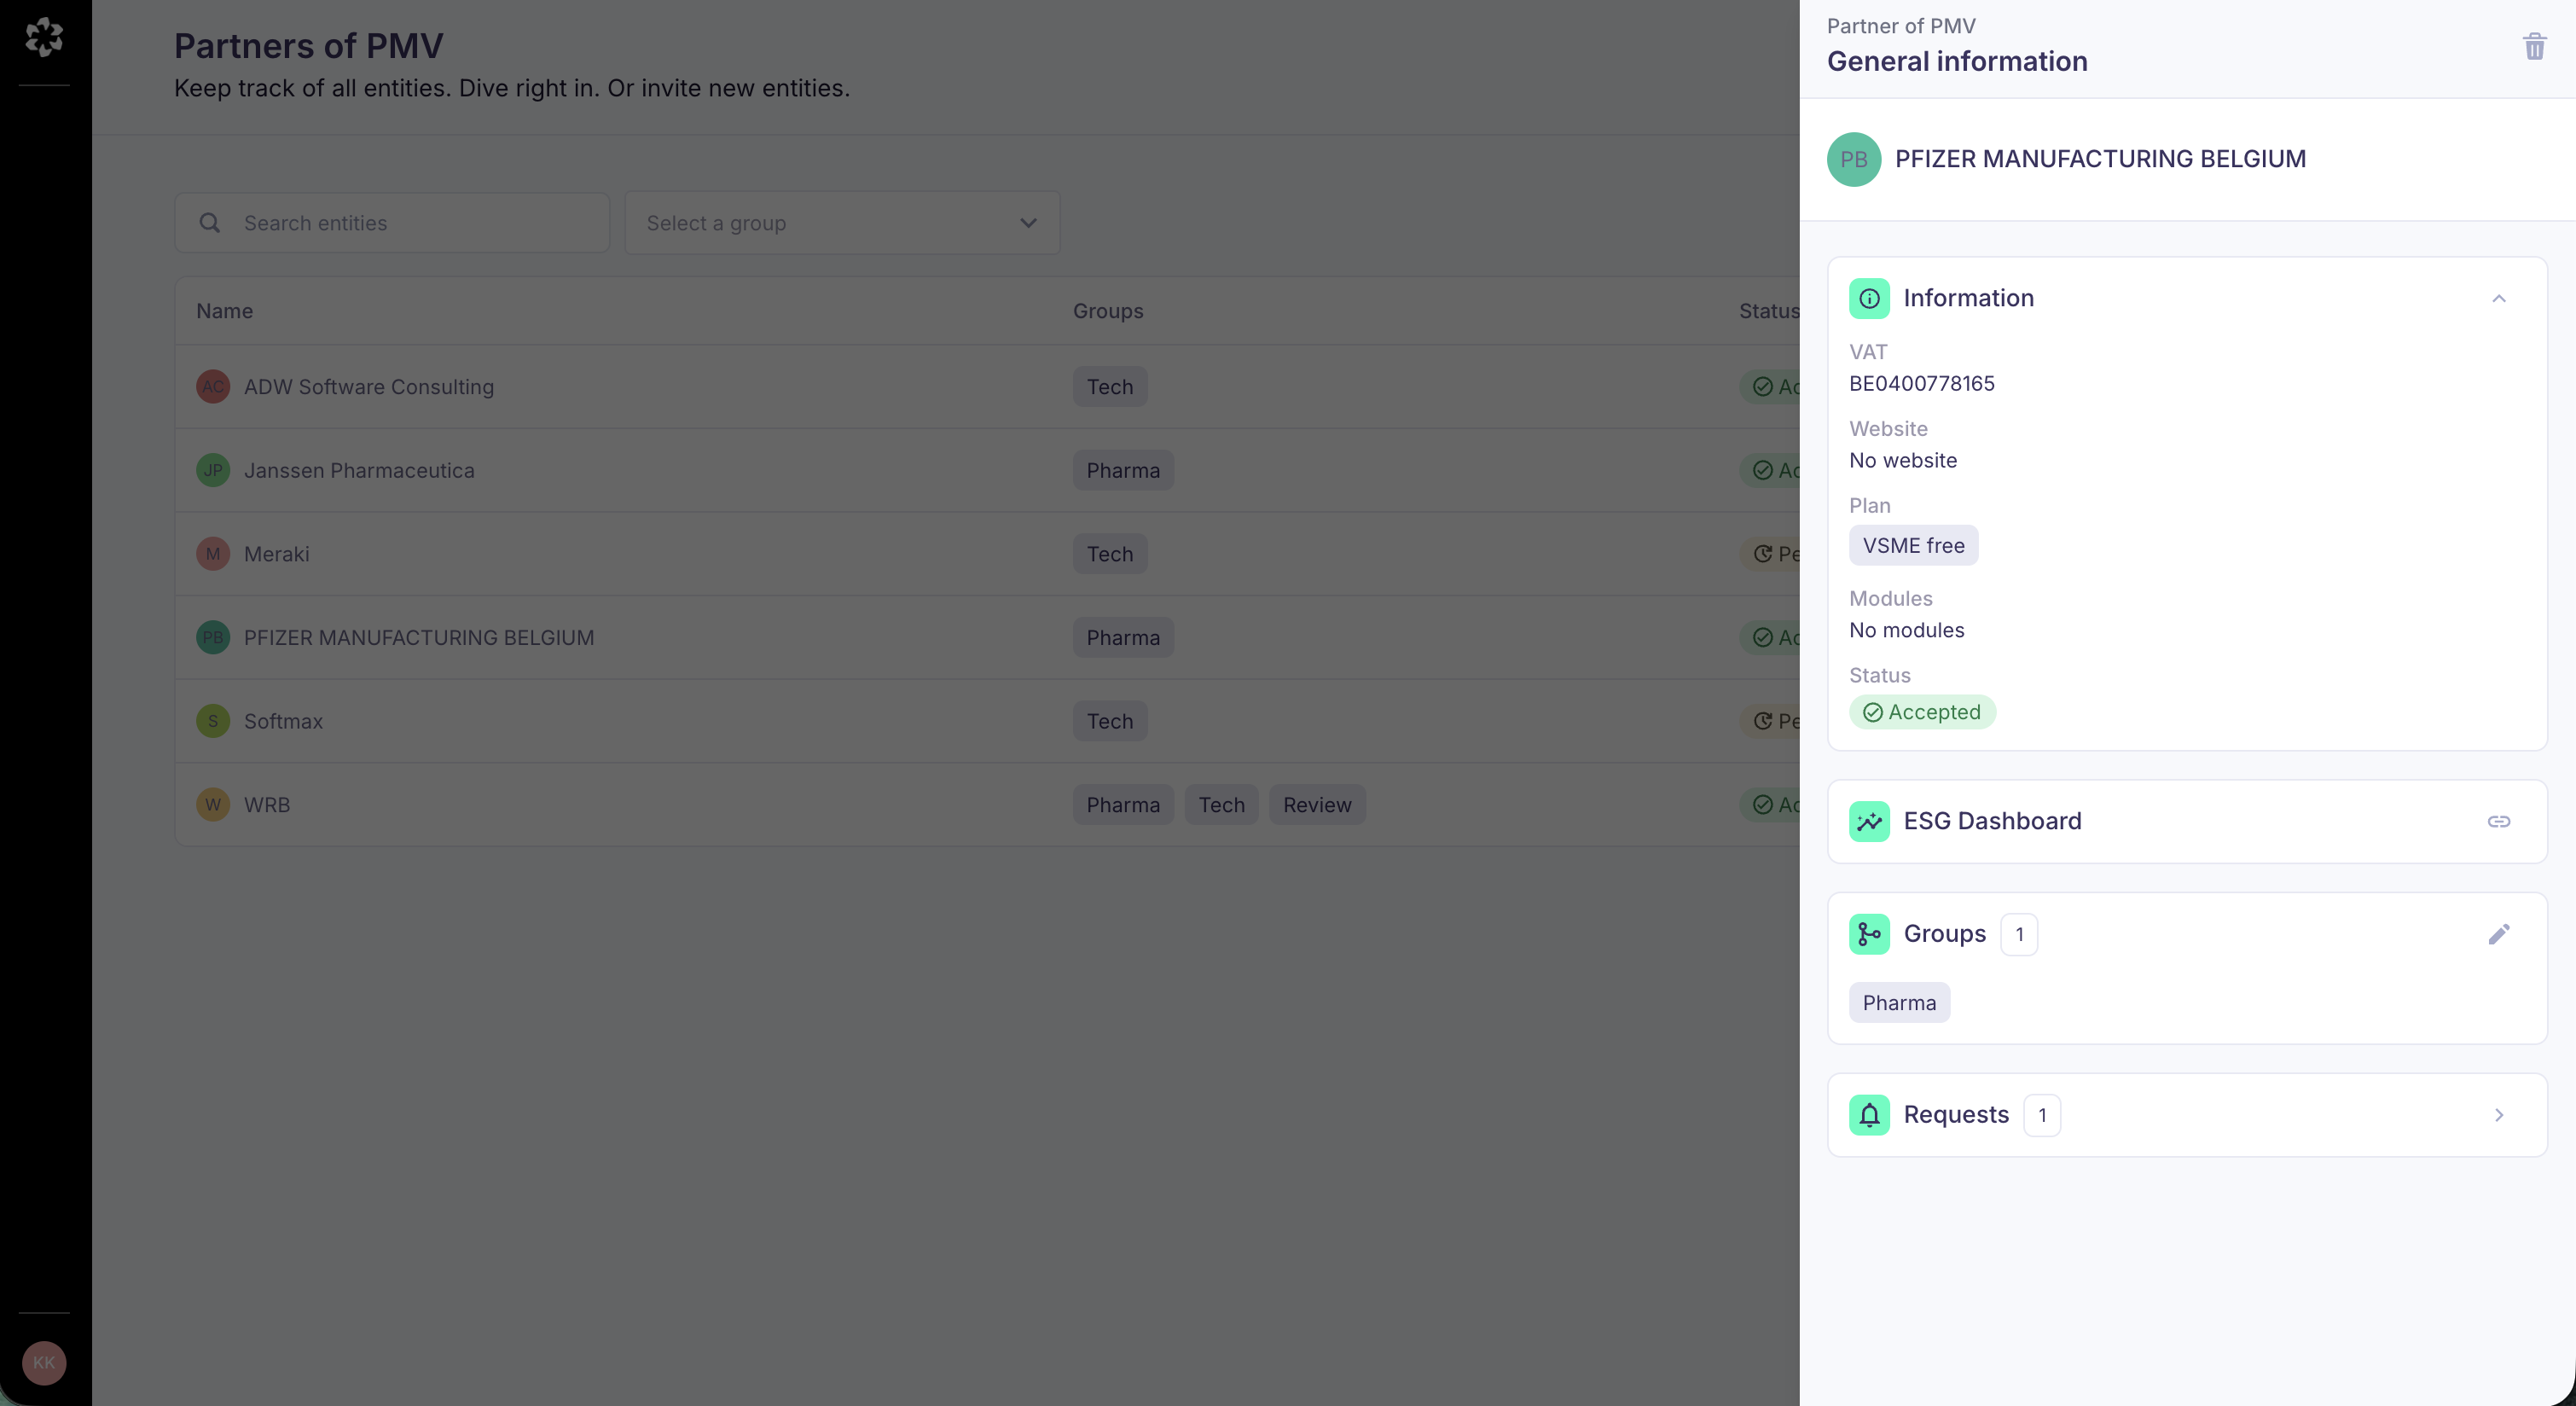Edit groups using the pencil icon
Image resolution: width=2576 pixels, height=1406 pixels.
pos(2499,934)
